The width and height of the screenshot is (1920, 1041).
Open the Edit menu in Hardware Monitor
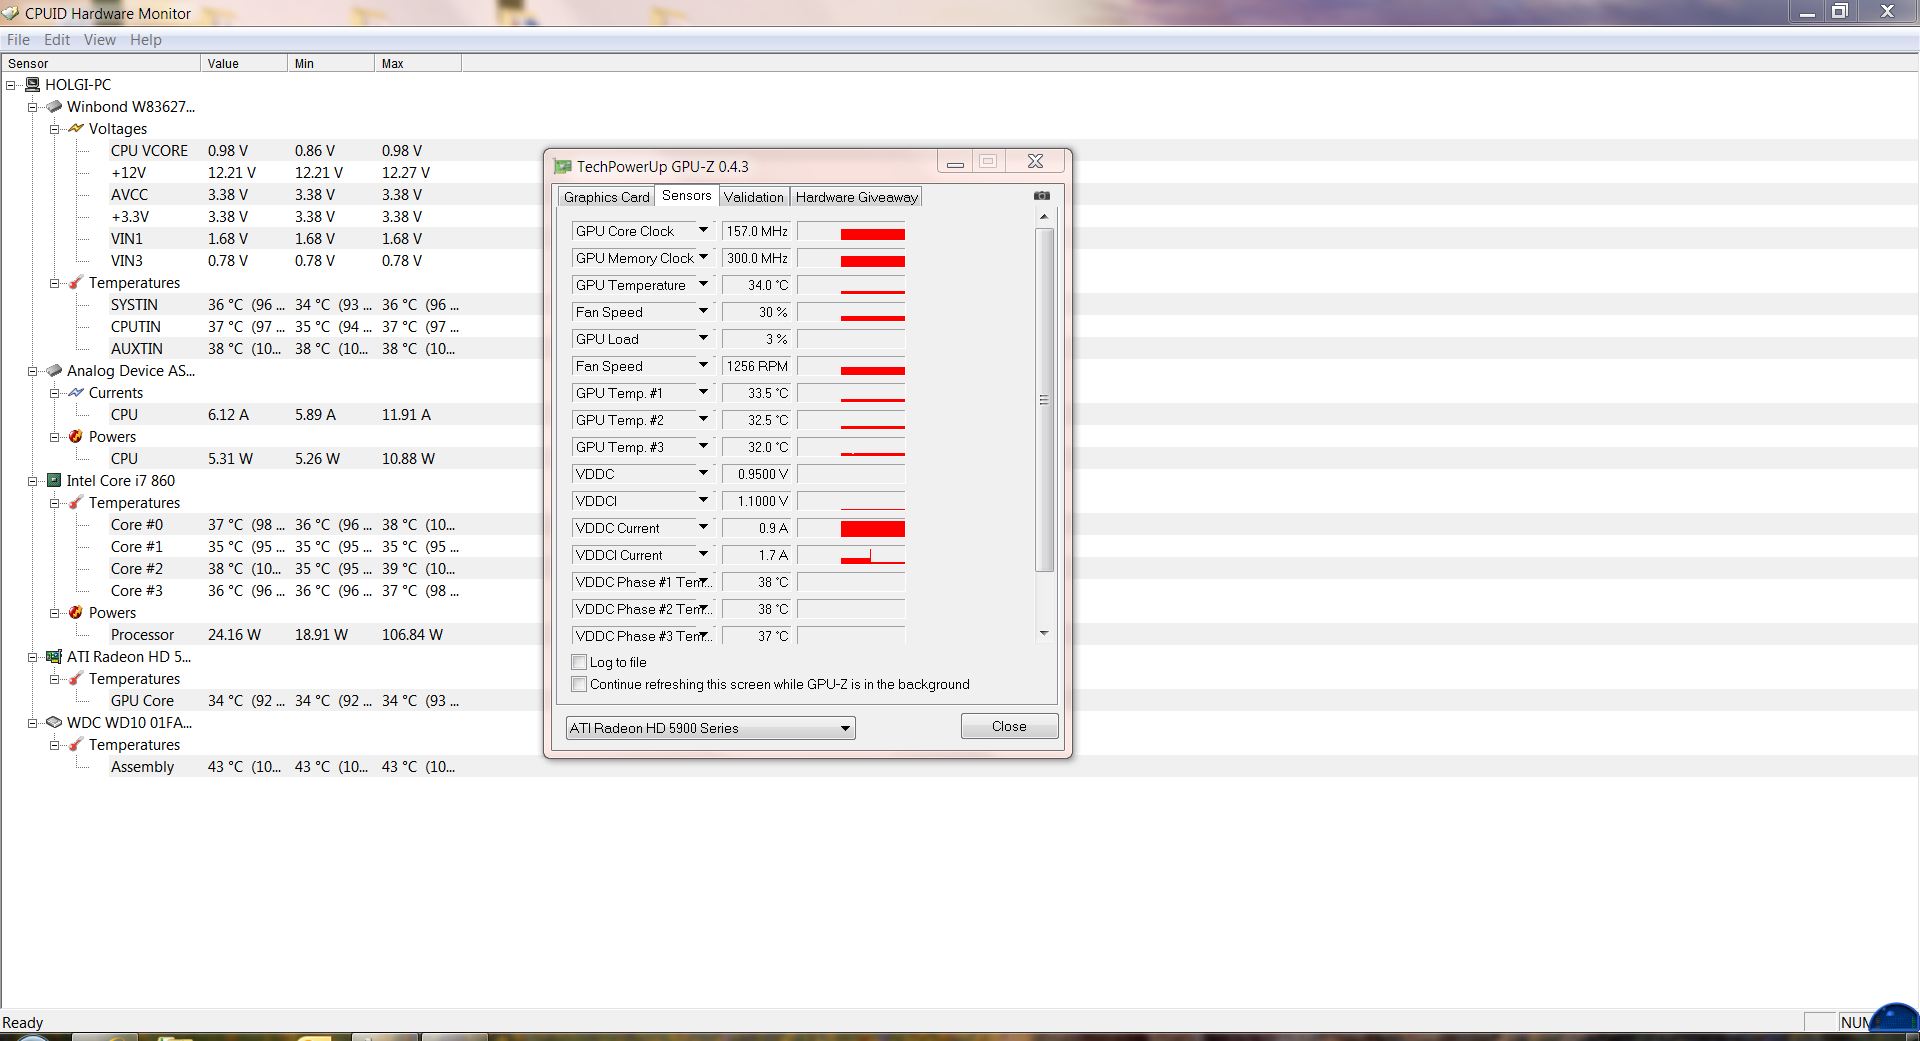57,40
